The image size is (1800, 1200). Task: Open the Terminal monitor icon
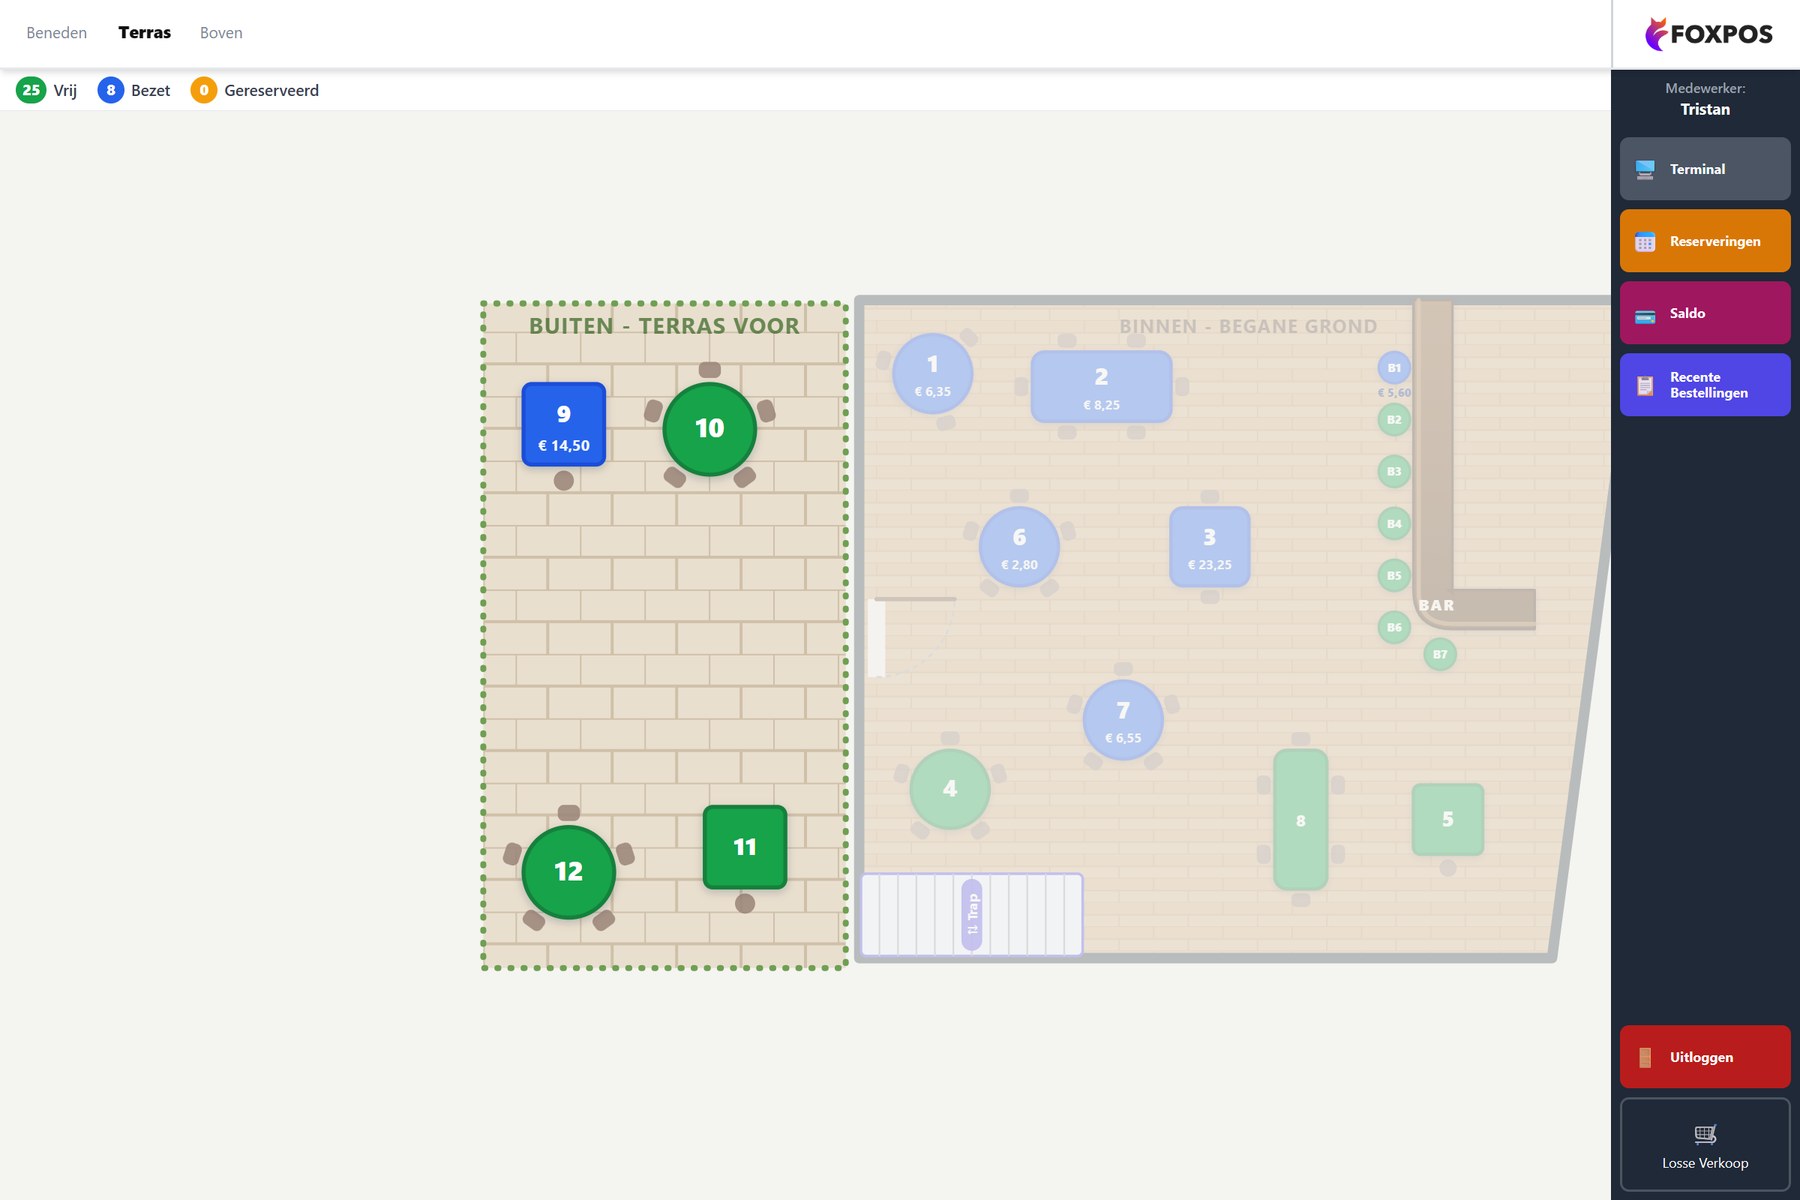1645,169
